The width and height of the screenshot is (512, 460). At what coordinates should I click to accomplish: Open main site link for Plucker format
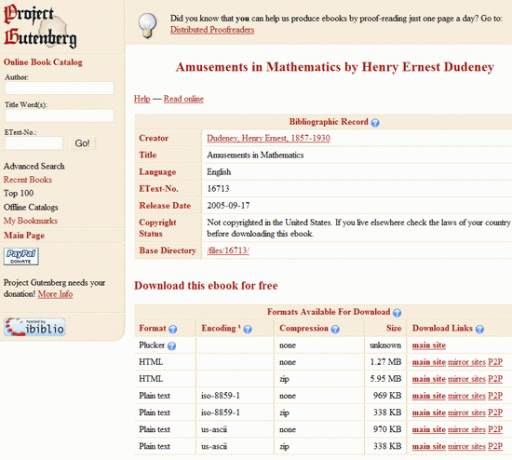(x=429, y=346)
